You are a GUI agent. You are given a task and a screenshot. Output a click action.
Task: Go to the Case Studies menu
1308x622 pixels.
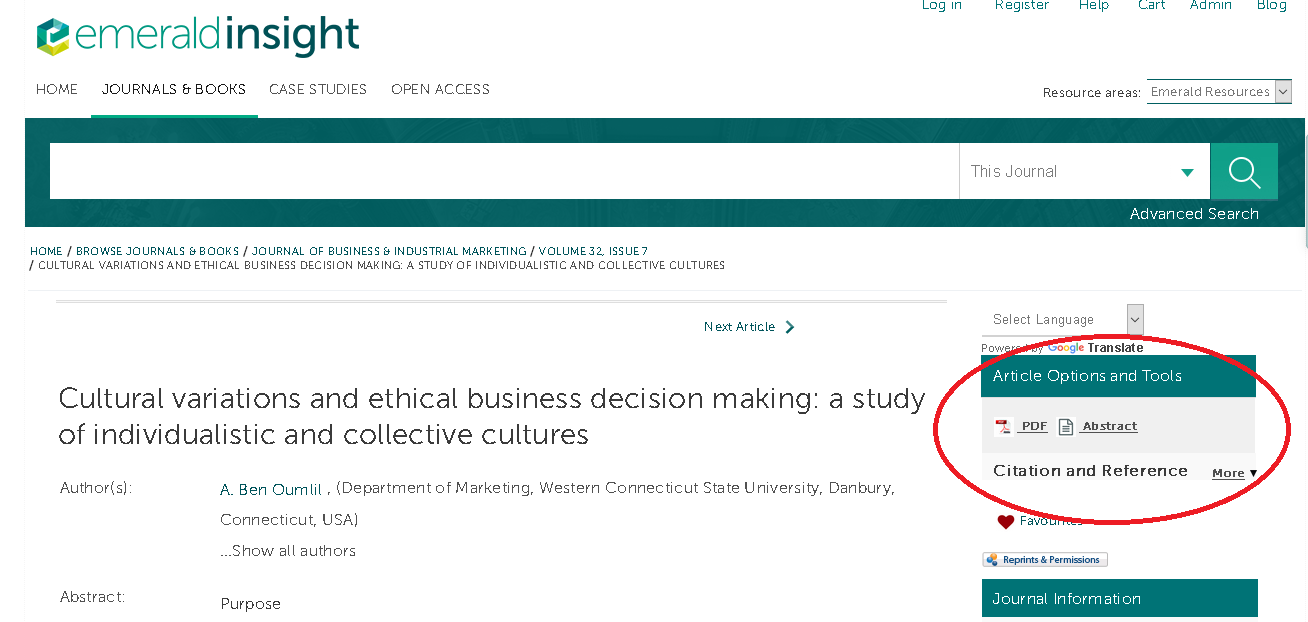pyautogui.click(x=318, y=89)
